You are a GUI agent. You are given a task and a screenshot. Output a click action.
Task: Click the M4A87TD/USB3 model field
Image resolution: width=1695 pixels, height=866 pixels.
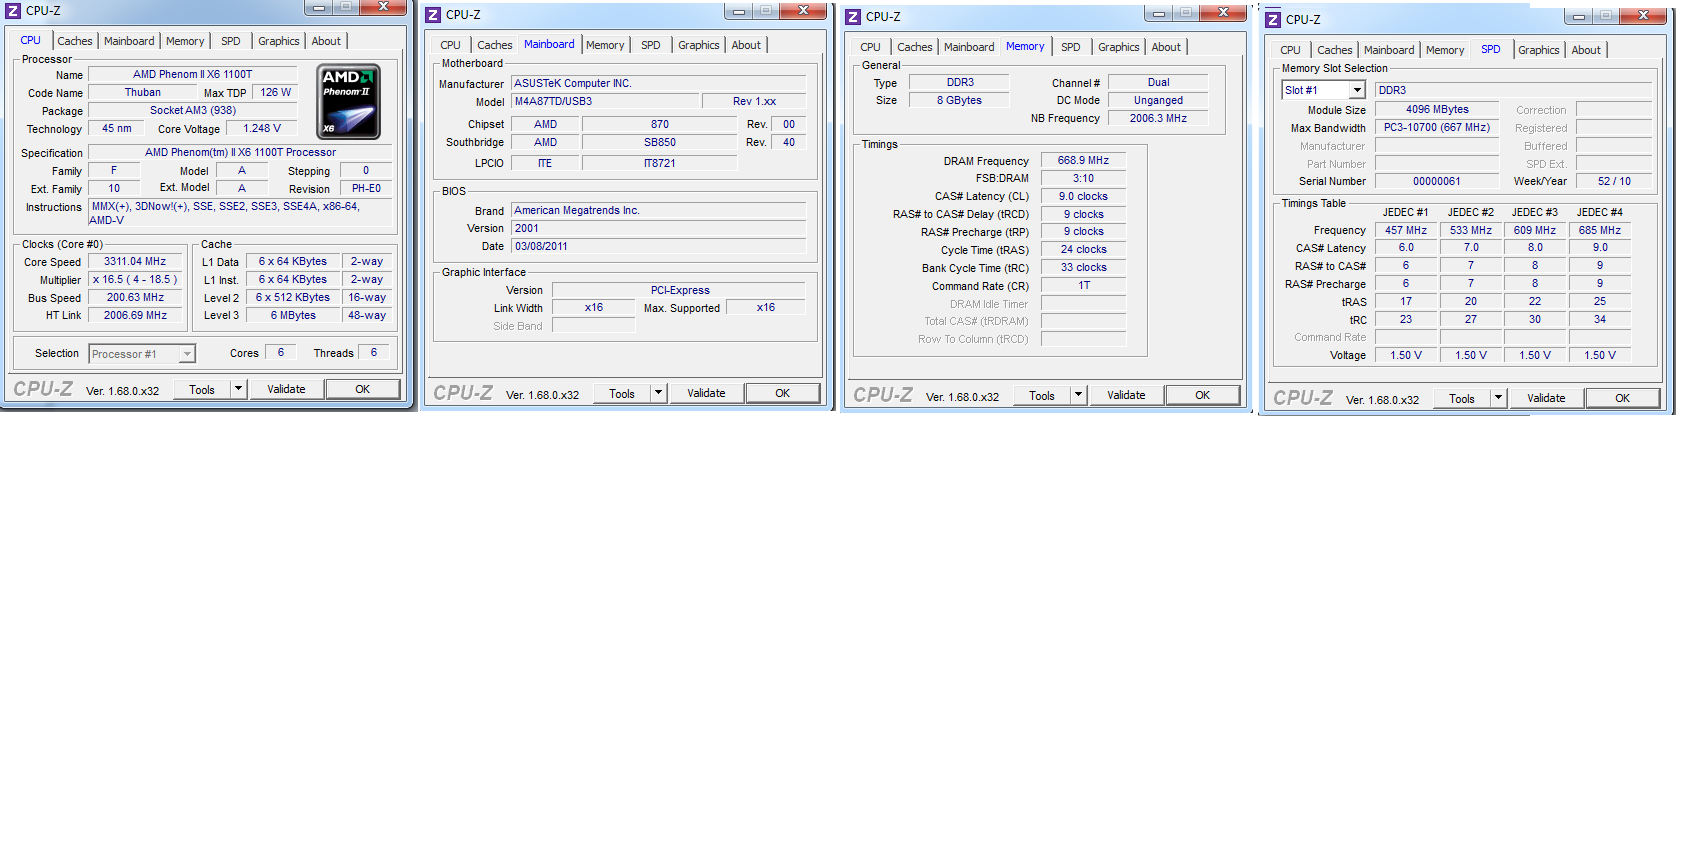(x=605, y=101)
